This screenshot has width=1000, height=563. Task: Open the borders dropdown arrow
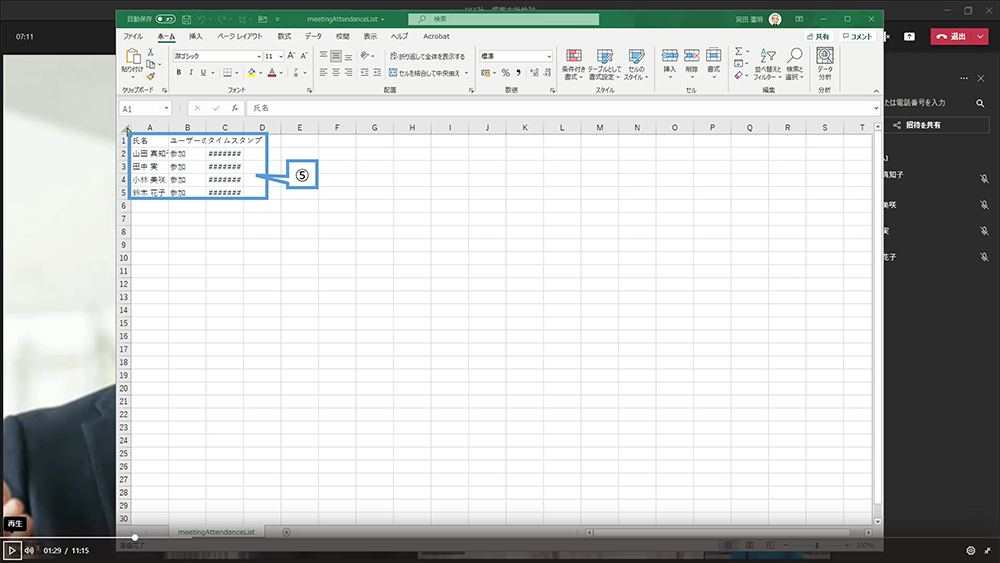click(237, 73)
